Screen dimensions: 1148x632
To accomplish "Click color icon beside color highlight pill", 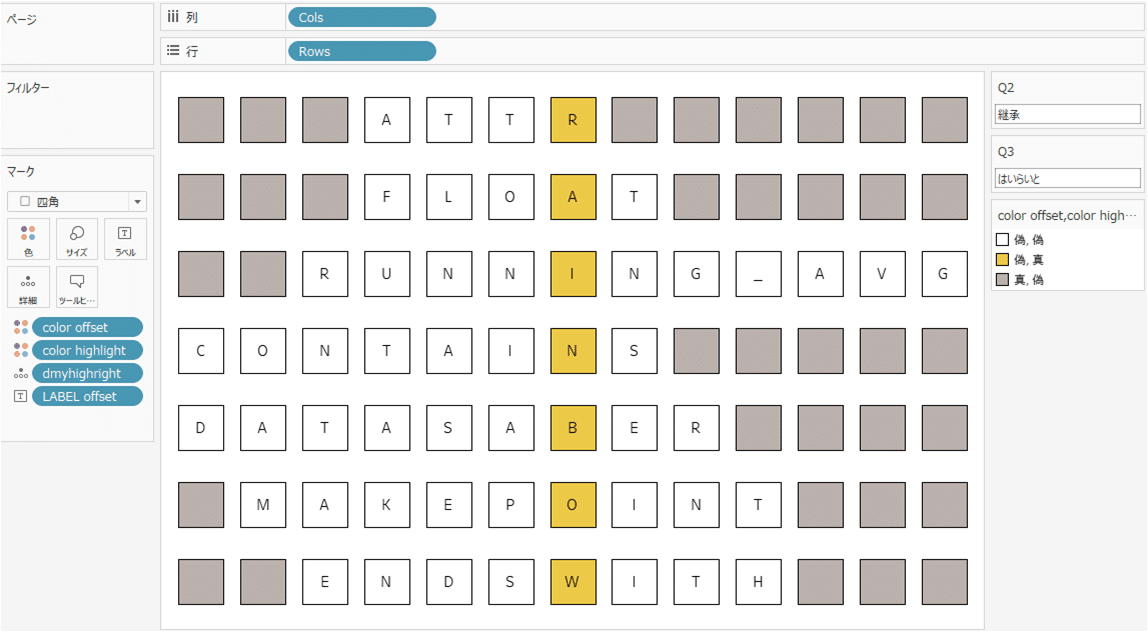I will pyautogui.click(x=20, y=350).
